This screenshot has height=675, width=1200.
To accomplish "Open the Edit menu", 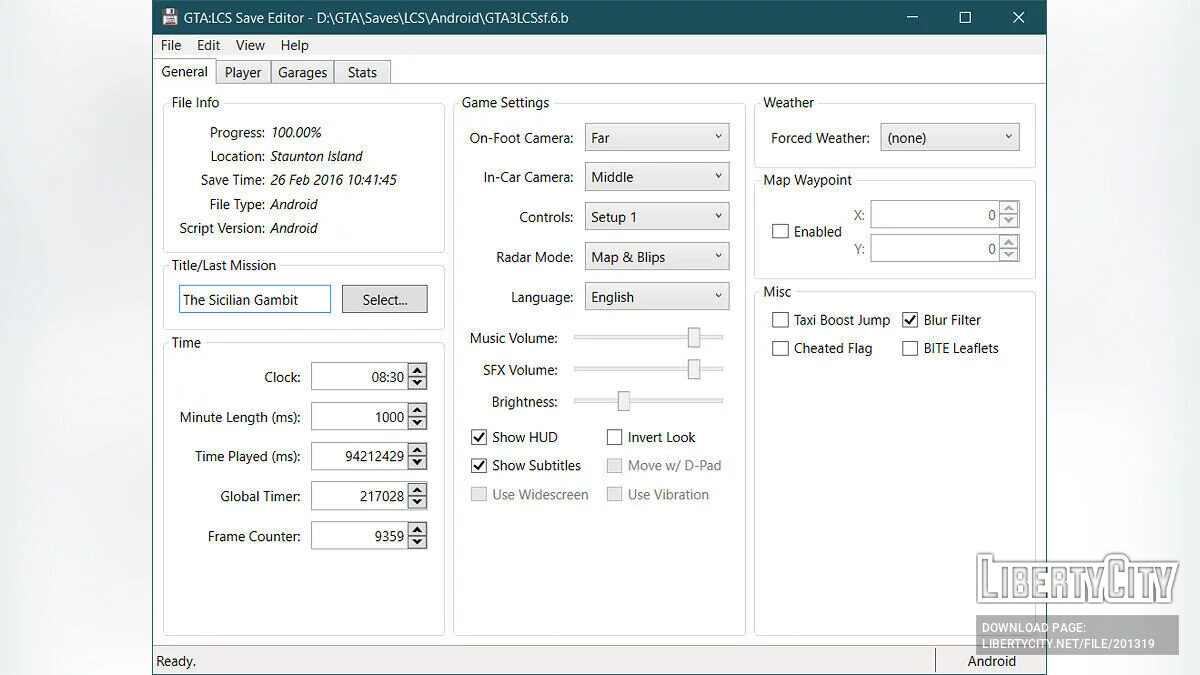I will [208, 45].
